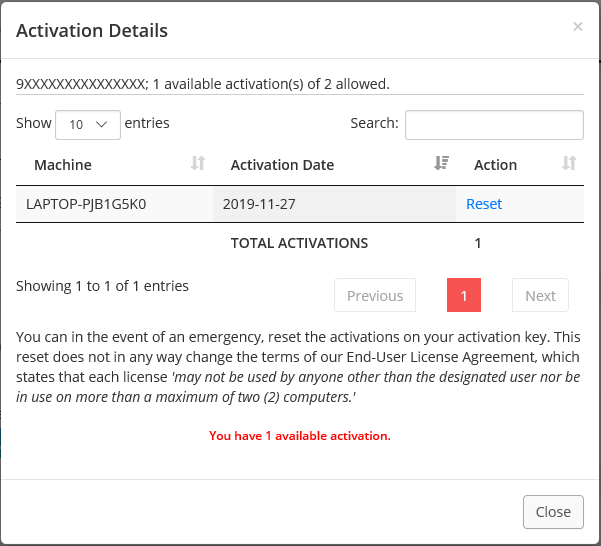The image size is (601, 546).
Task: Select page 1 in pagination
Action: (464, 295)
